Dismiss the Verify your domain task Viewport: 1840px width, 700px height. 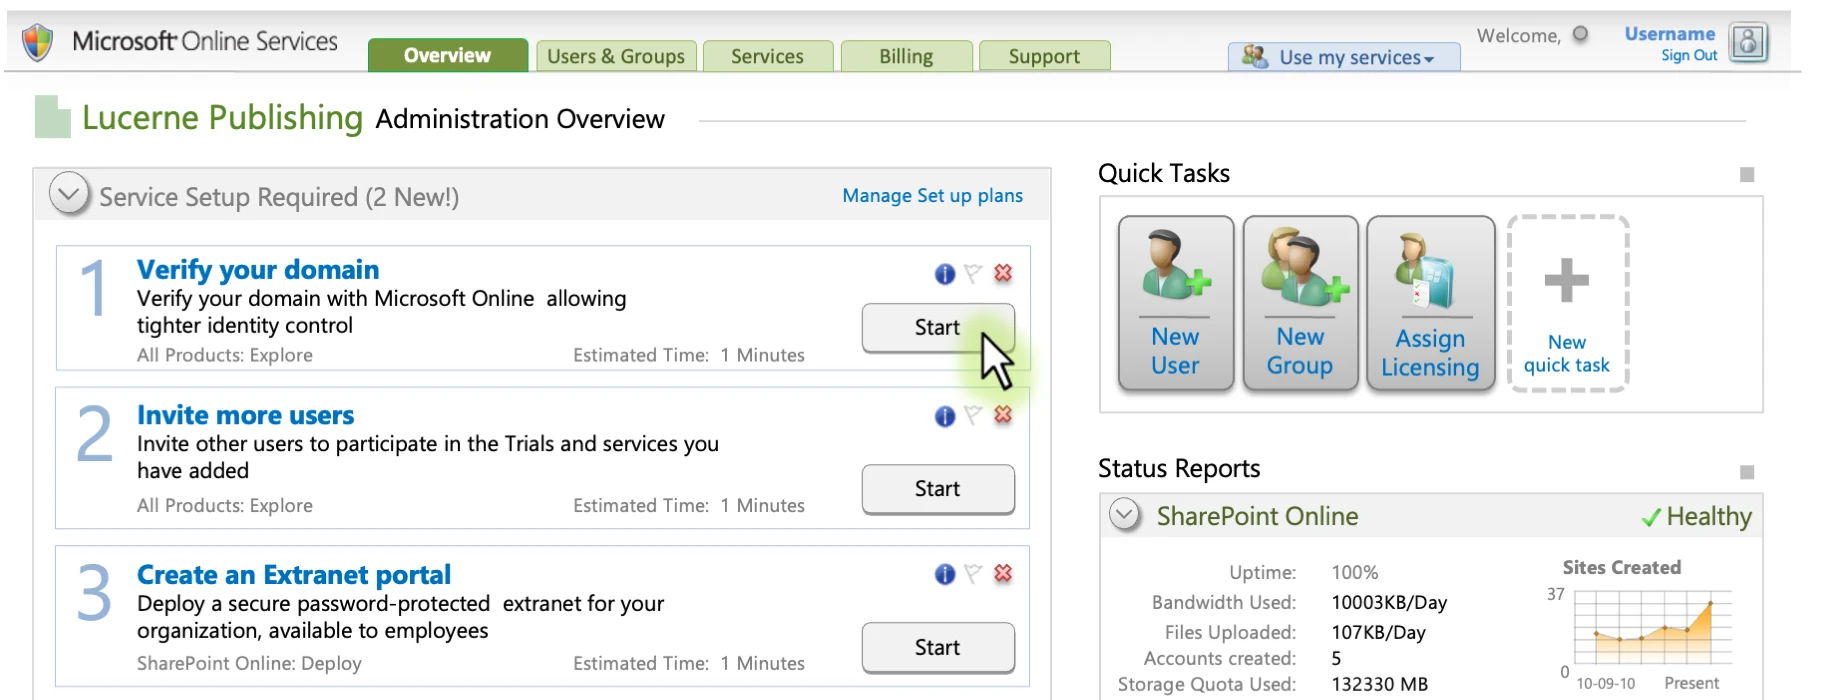[1003, 273]
